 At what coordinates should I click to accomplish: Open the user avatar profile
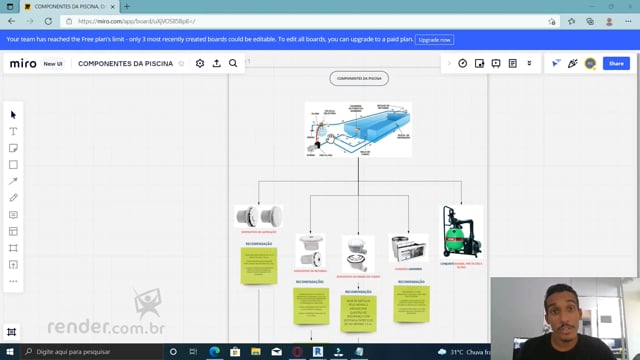tap(590, 63)
